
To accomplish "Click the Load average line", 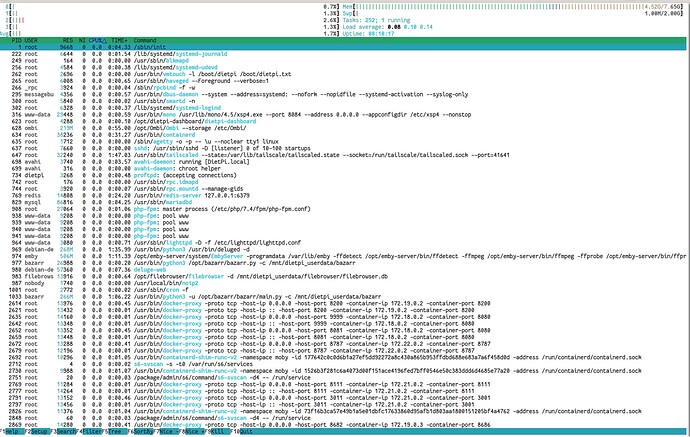I will tap(388, 27).
